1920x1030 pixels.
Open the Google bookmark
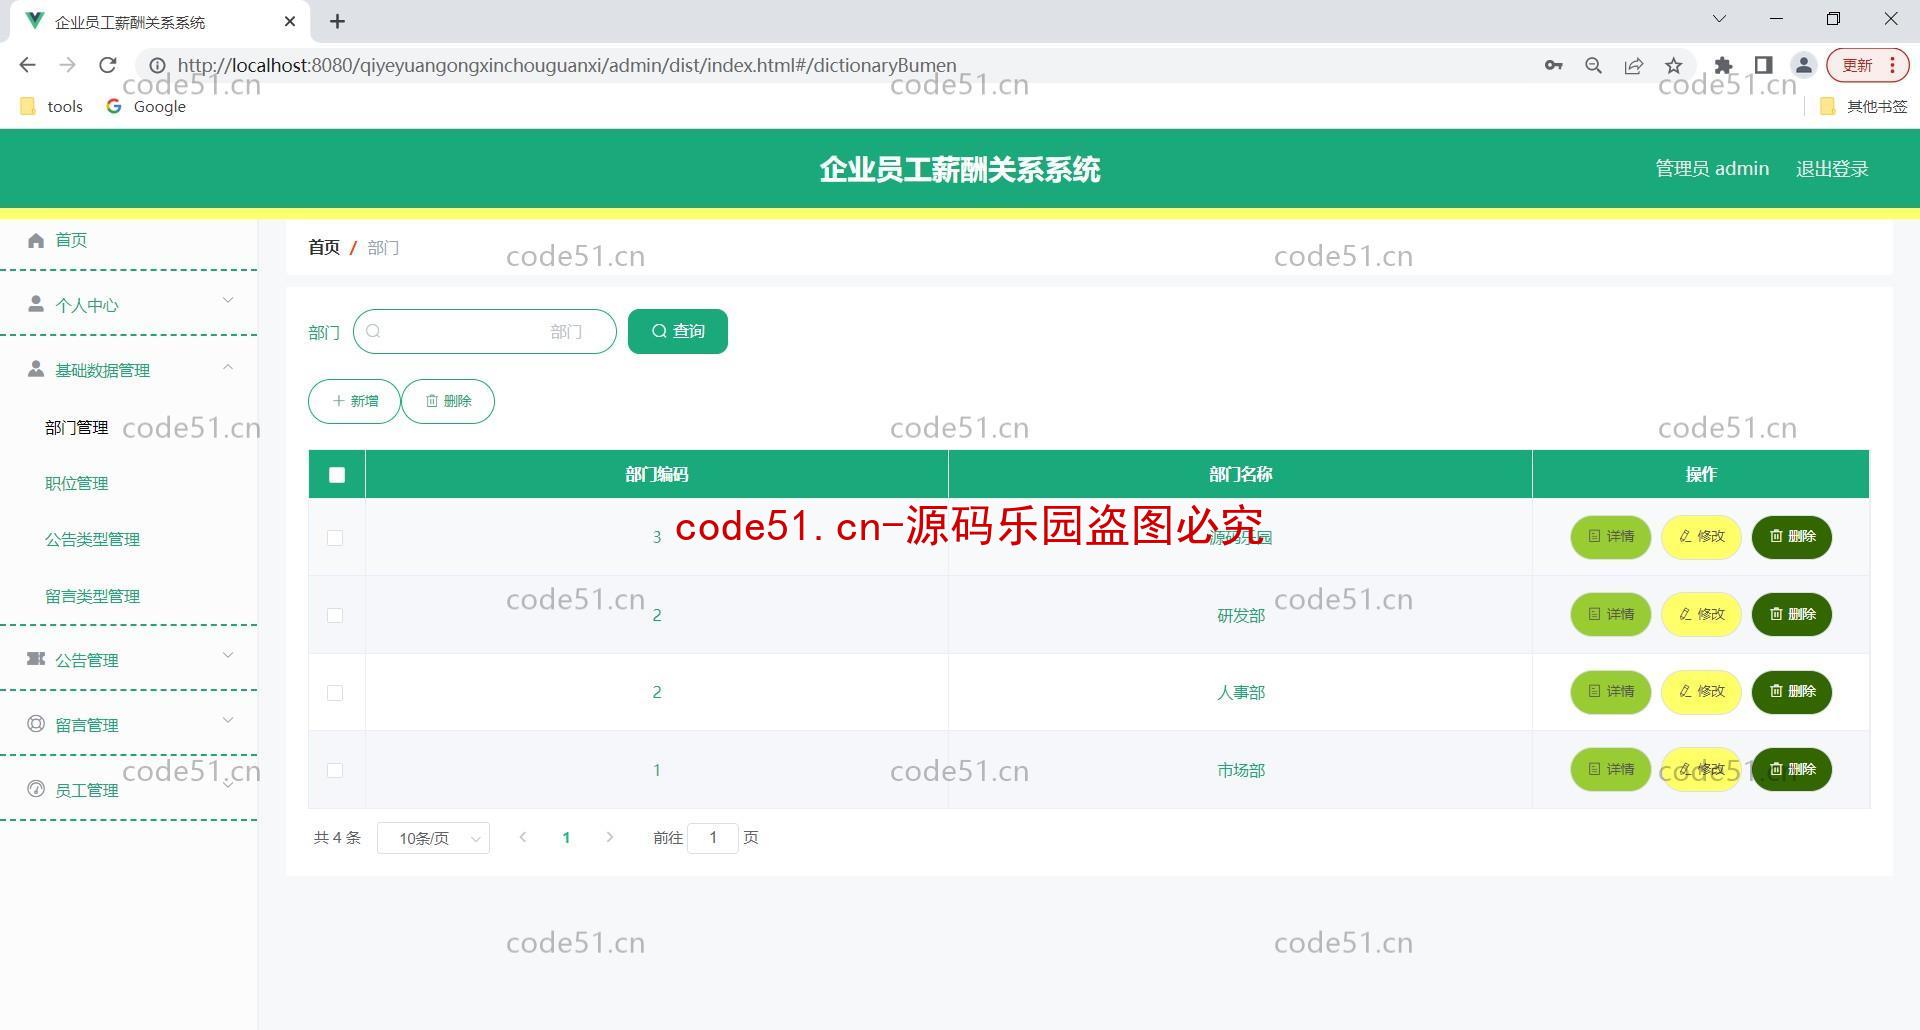pos(146,106)
